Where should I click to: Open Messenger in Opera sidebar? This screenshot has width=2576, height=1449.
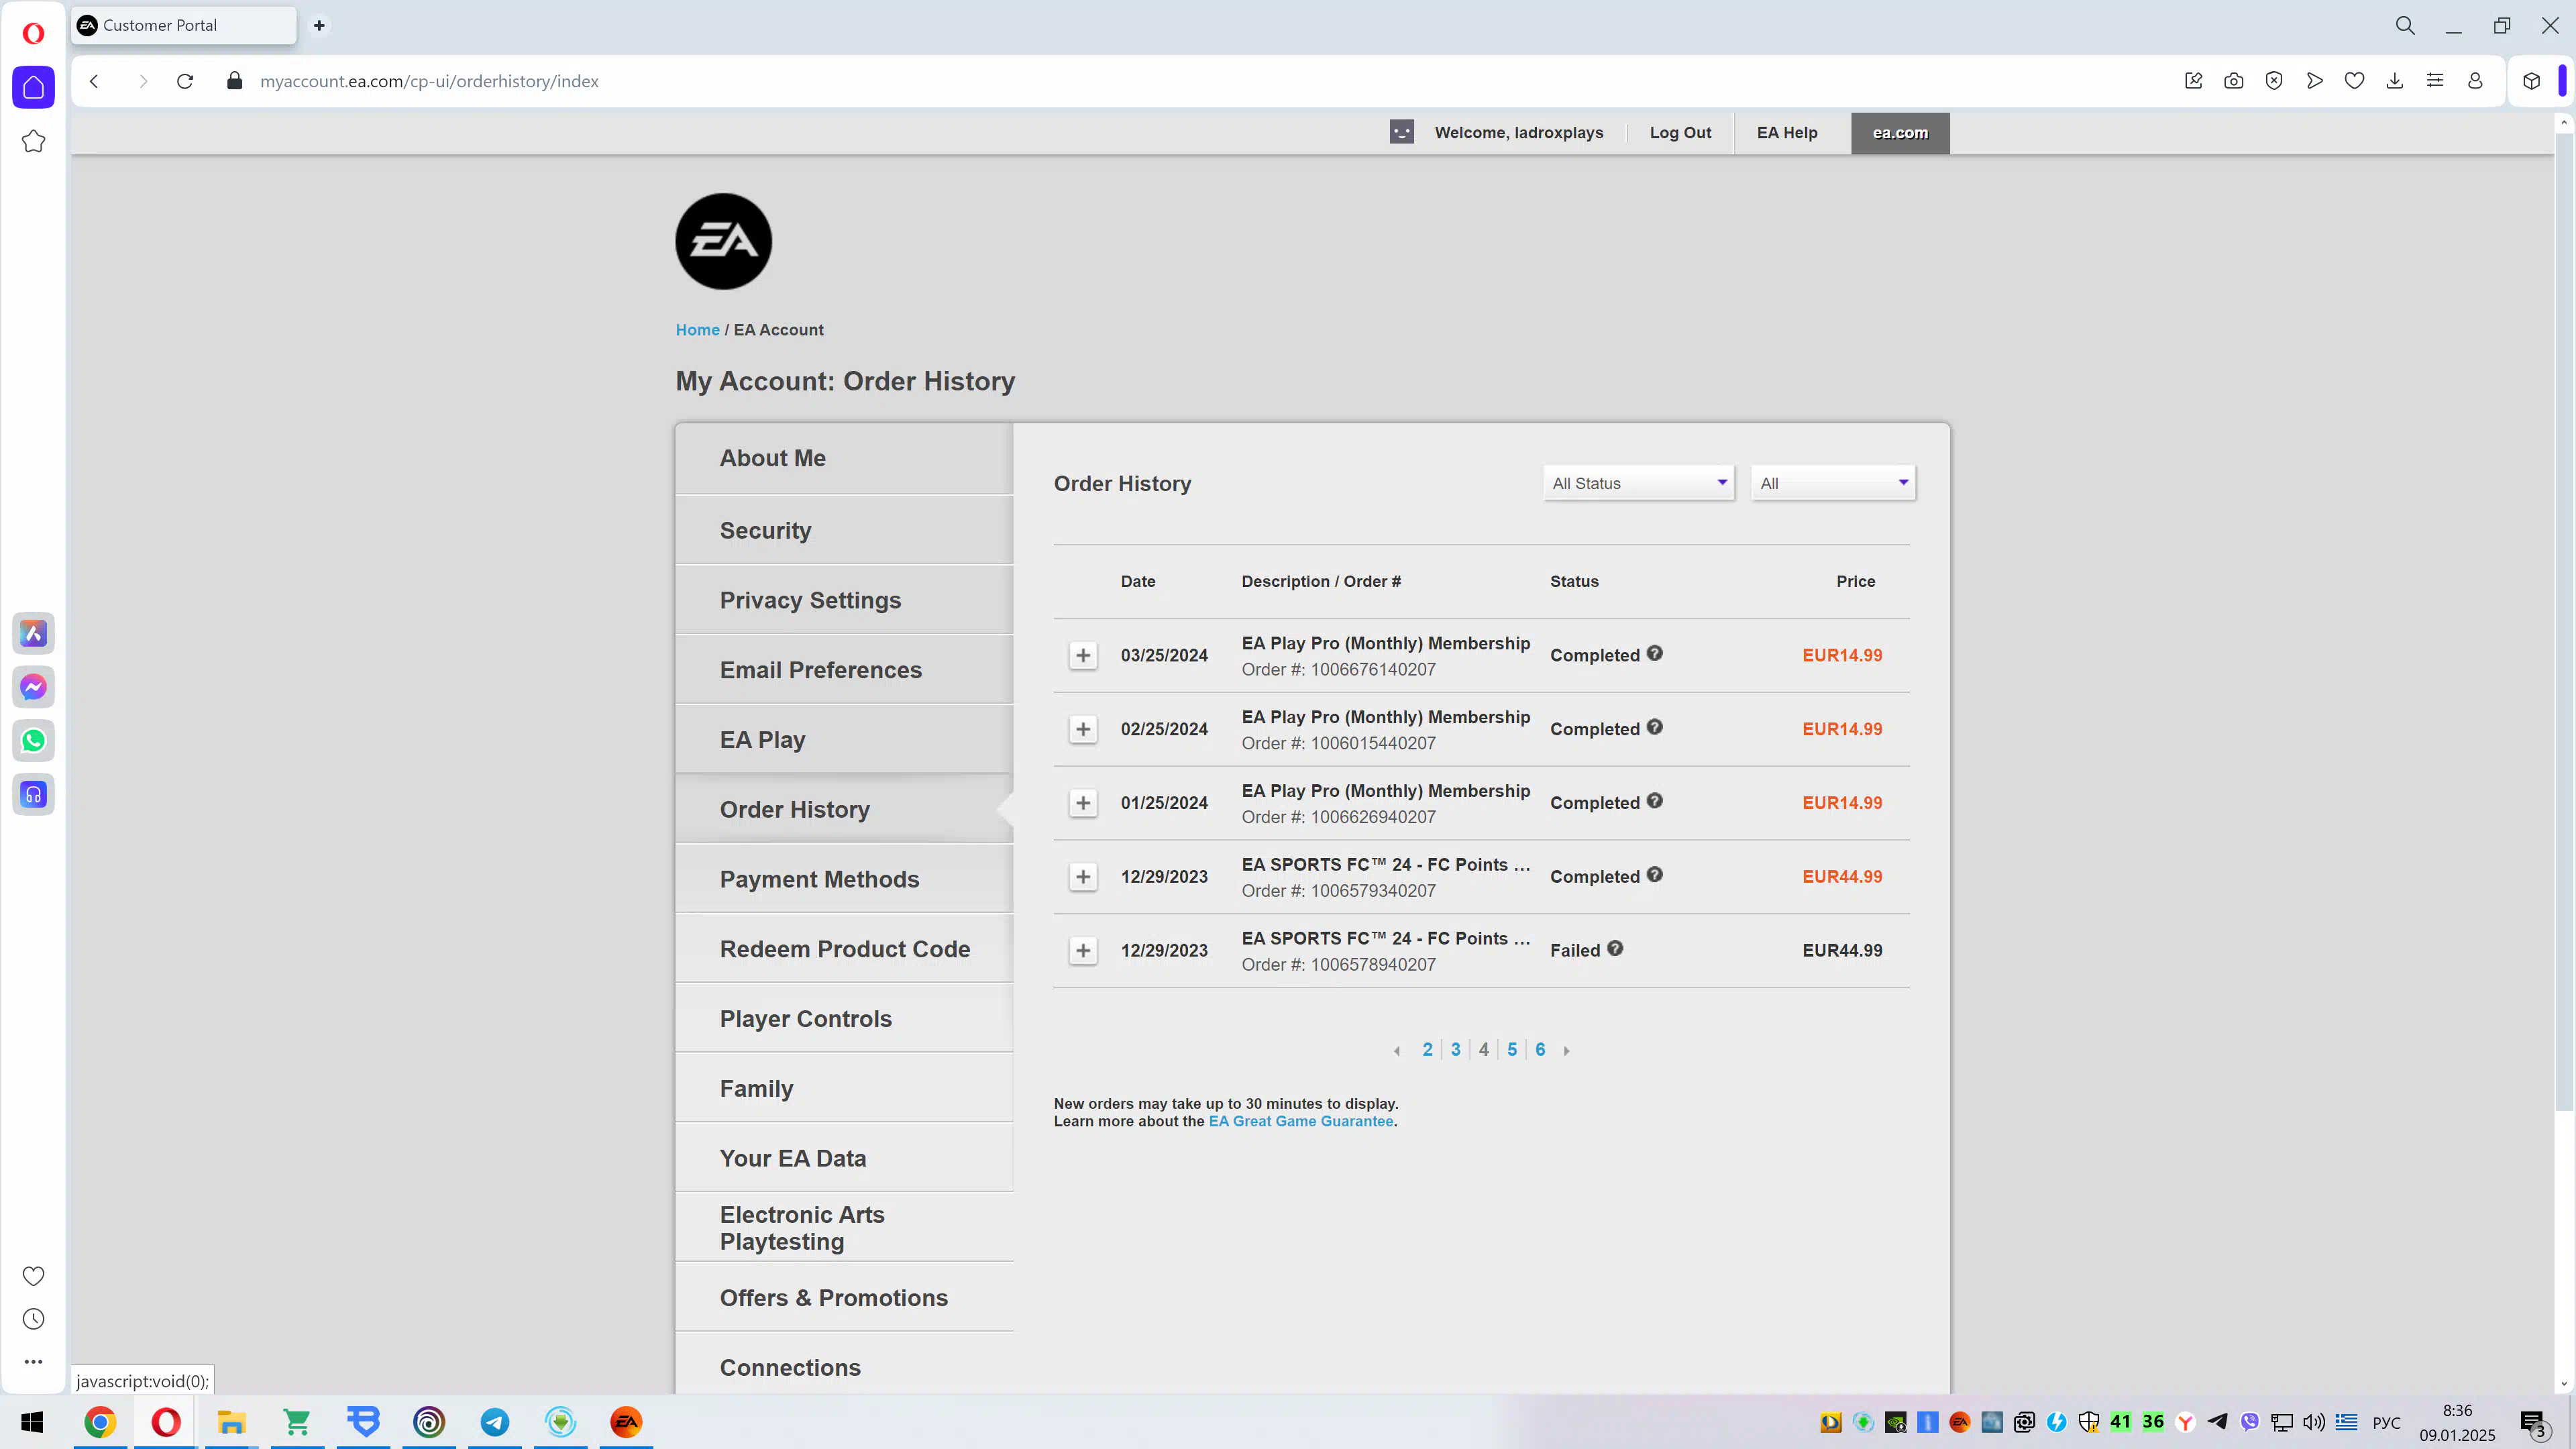pos(33,687)
